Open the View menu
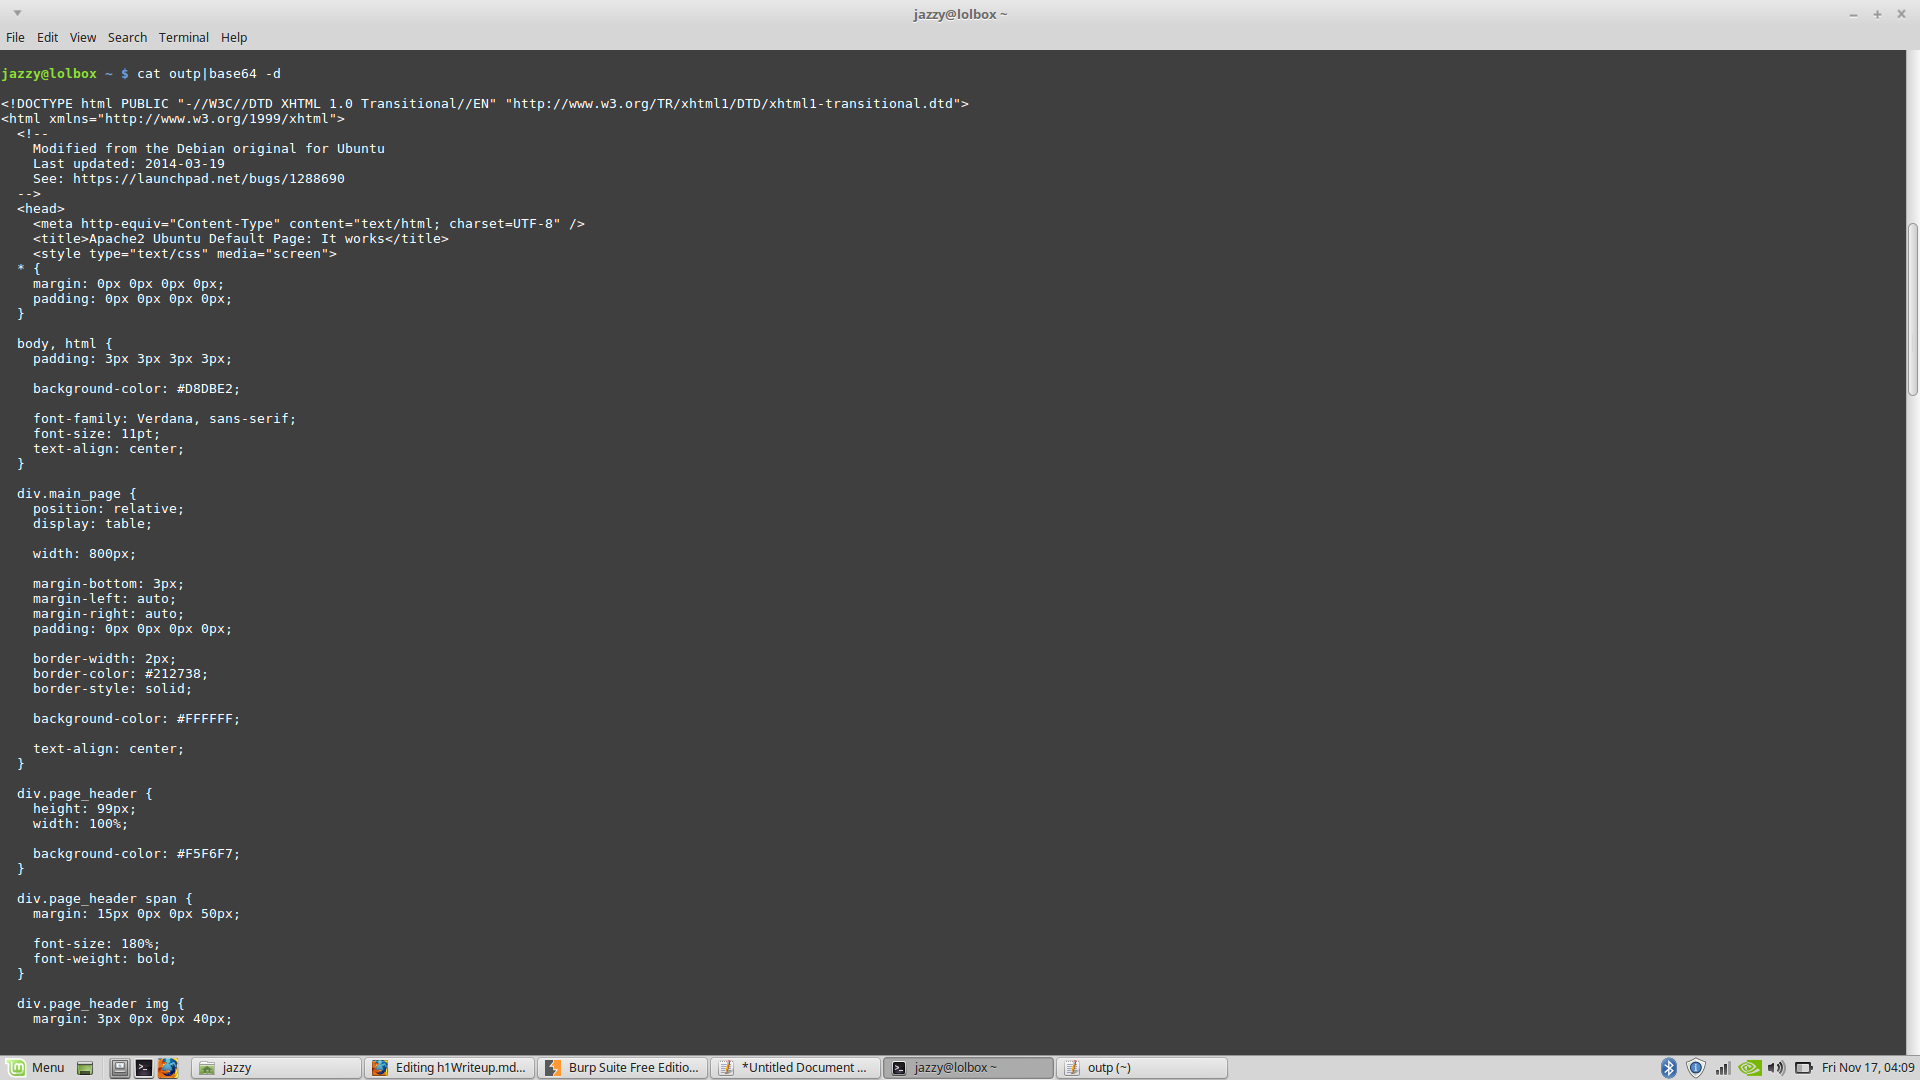Viewport: 1920px width, 1080px height. [83, 37]
